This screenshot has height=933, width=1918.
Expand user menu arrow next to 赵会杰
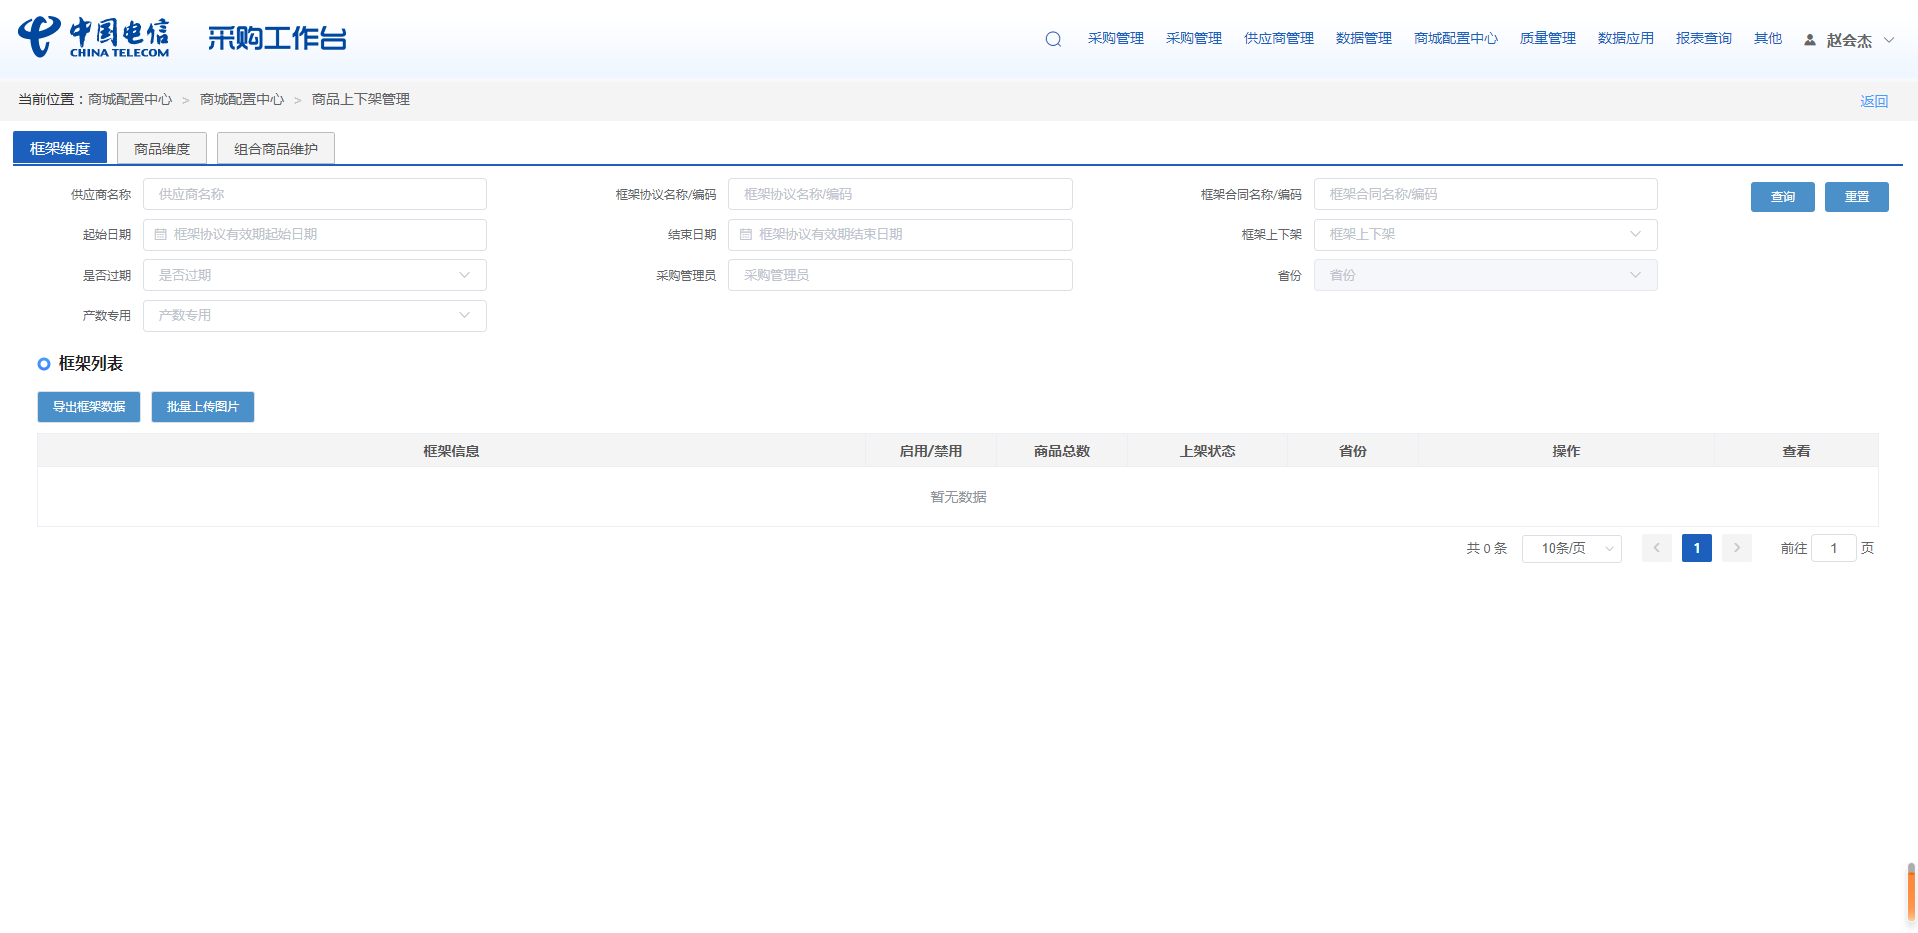click(1889, 40)
